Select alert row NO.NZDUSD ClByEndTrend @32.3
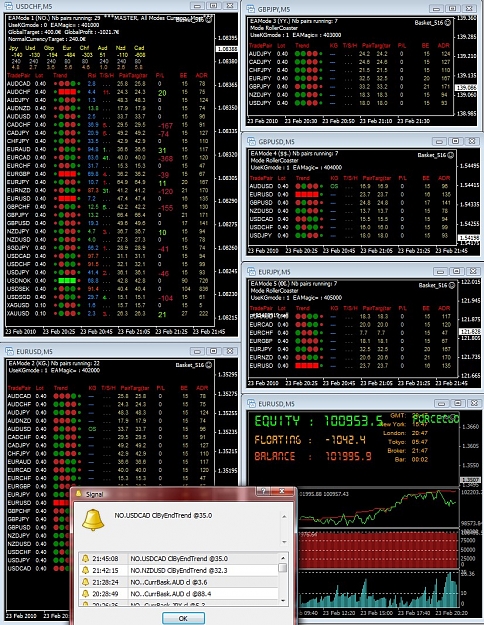 point(179,570)
